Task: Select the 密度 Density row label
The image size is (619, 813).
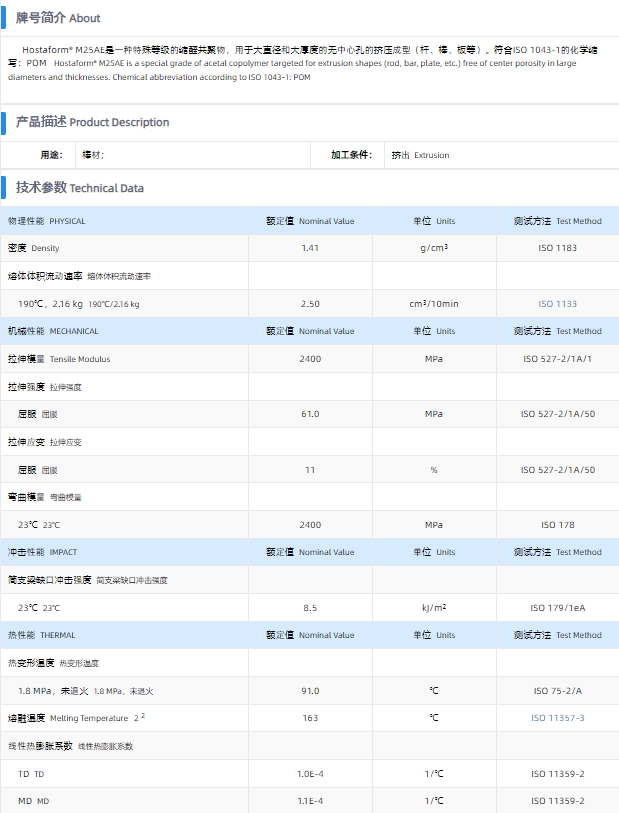Action: coord(34,248)
